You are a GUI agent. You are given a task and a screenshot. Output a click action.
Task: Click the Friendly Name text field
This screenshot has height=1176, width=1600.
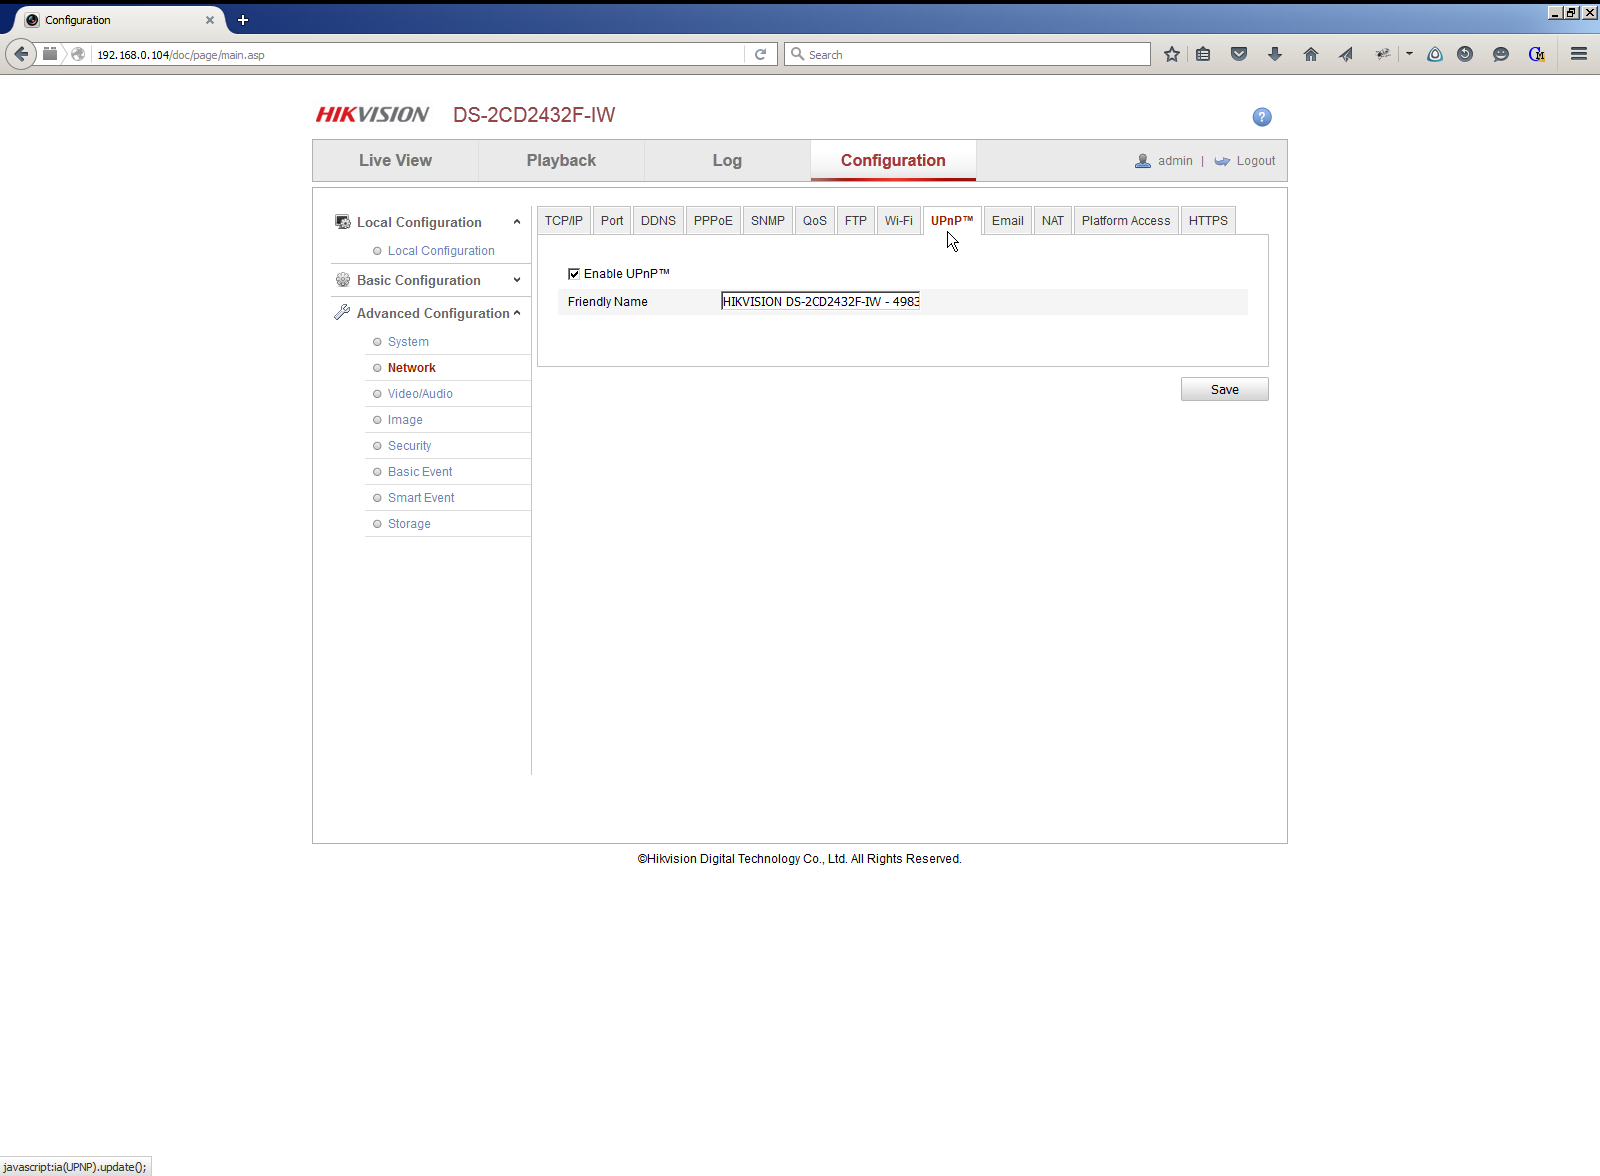click(820, 301)
